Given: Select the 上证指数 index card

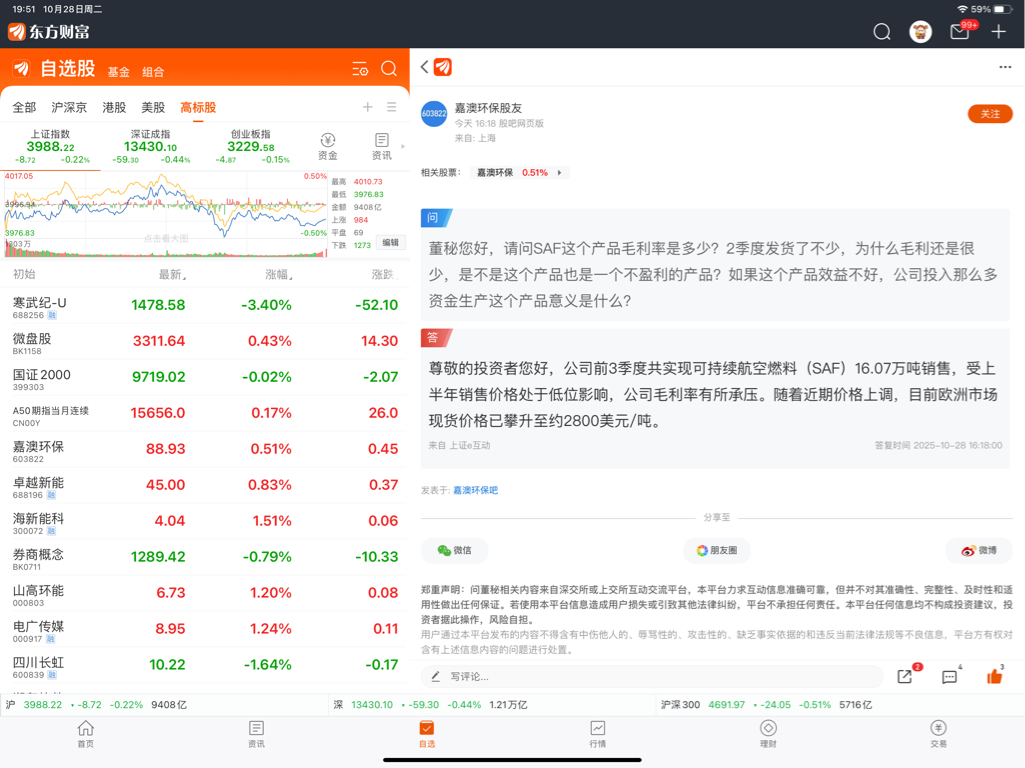Looking at the screenshot, I should [51, 146].
